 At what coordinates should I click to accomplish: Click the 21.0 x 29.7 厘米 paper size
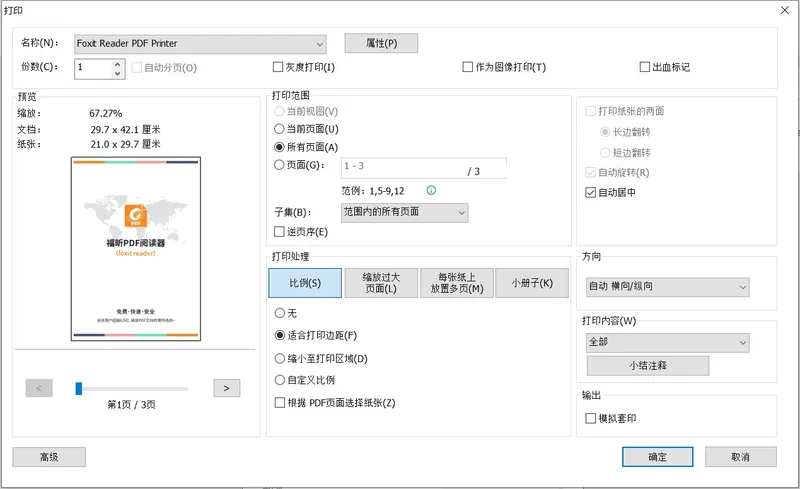(126, 144)
